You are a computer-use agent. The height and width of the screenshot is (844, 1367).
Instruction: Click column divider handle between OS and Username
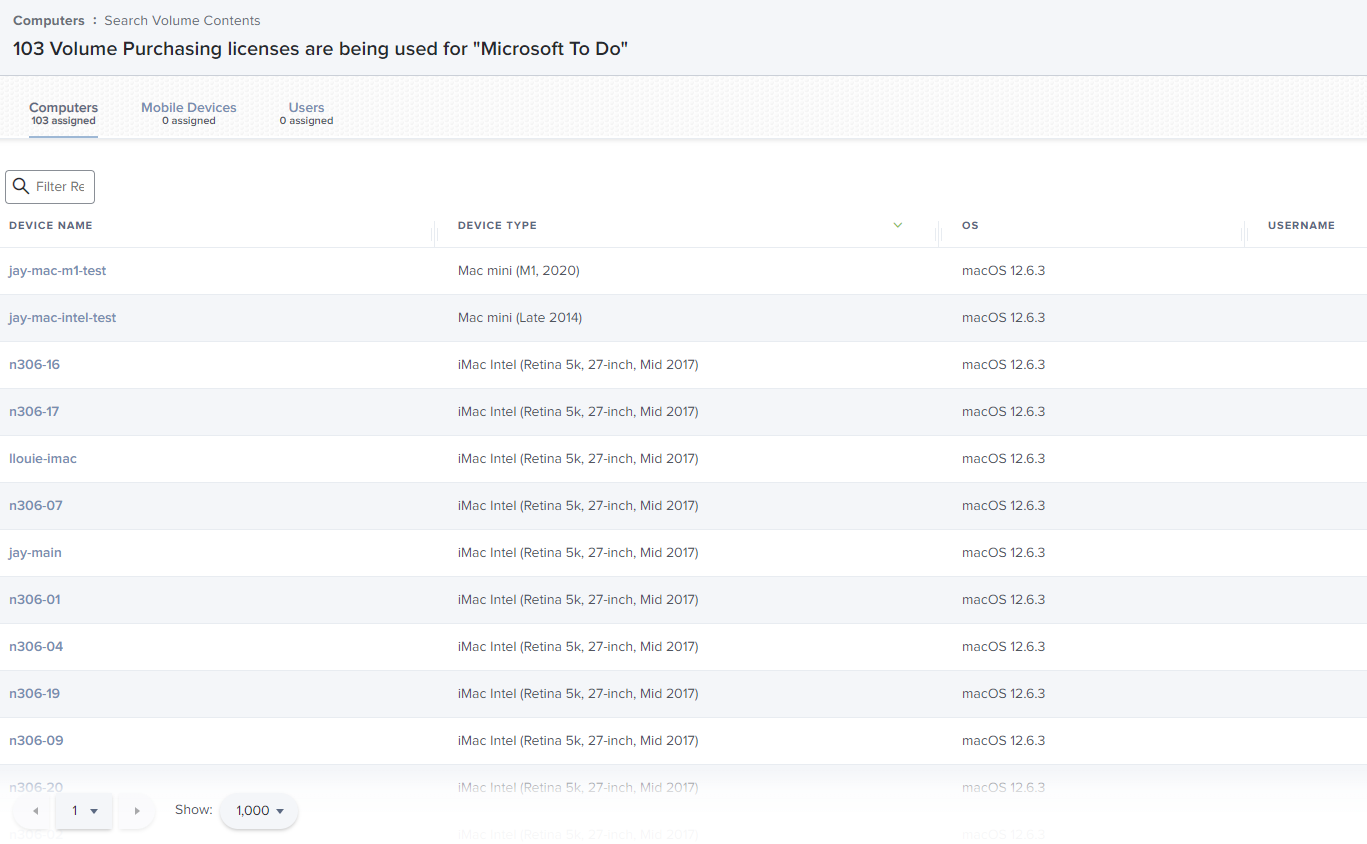point(1245,234)
